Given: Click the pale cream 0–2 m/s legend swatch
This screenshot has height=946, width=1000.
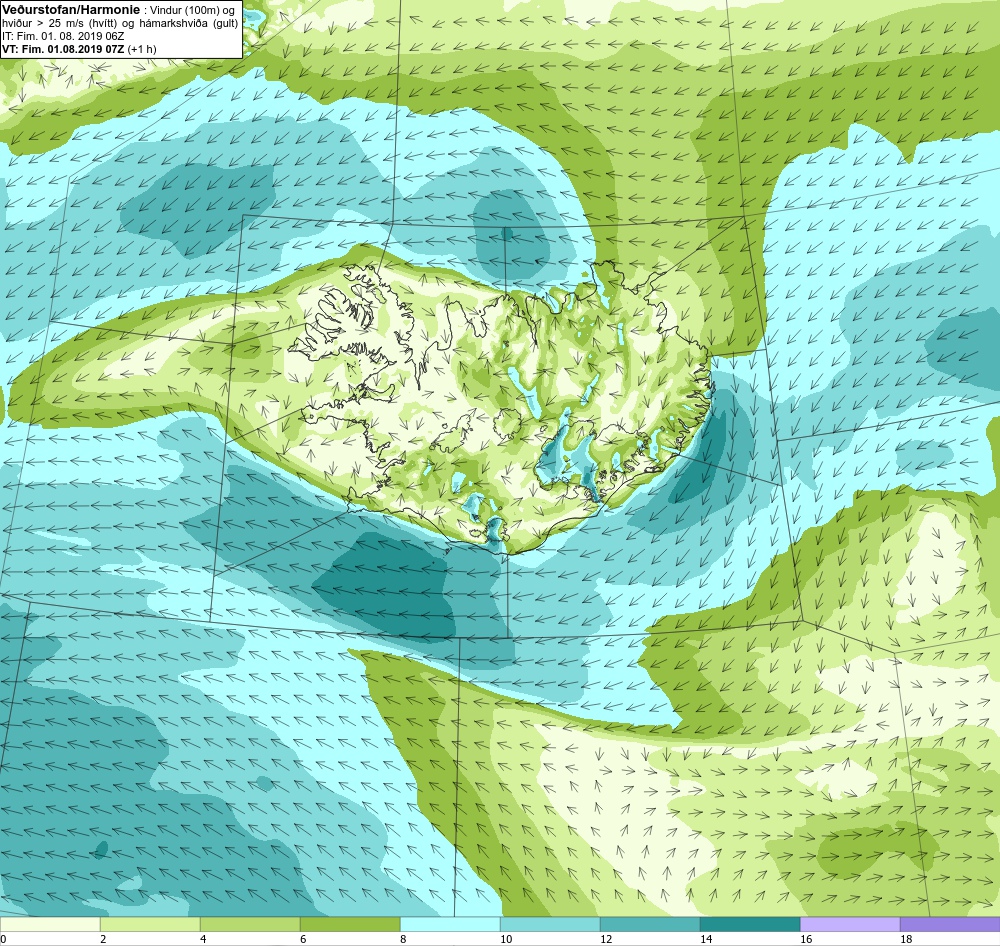Looking at the screenshot, I should coord(50,924).
